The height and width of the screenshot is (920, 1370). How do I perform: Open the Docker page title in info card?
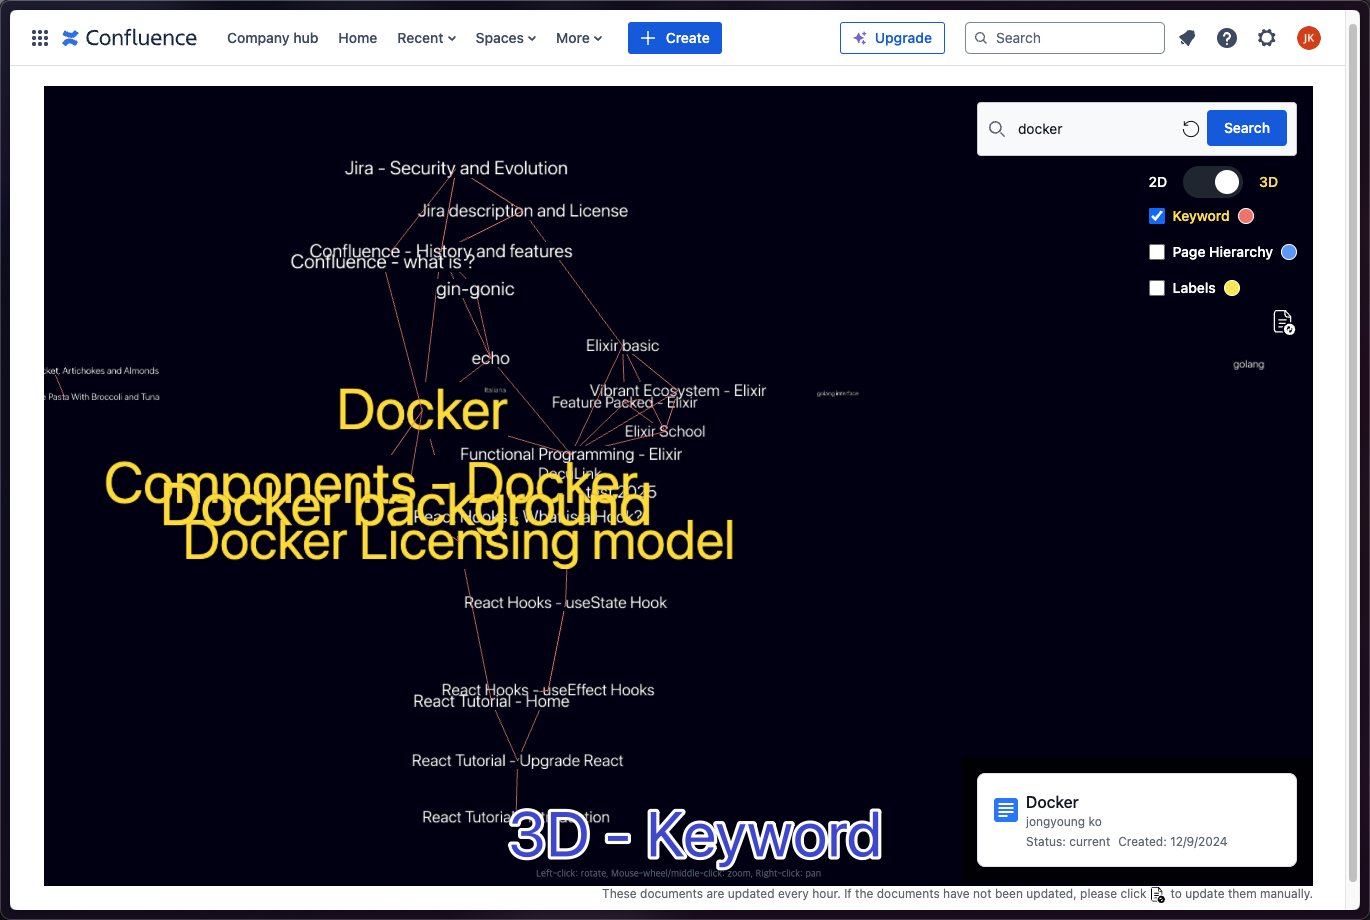pyautogui.click(x=1052, y=802)
